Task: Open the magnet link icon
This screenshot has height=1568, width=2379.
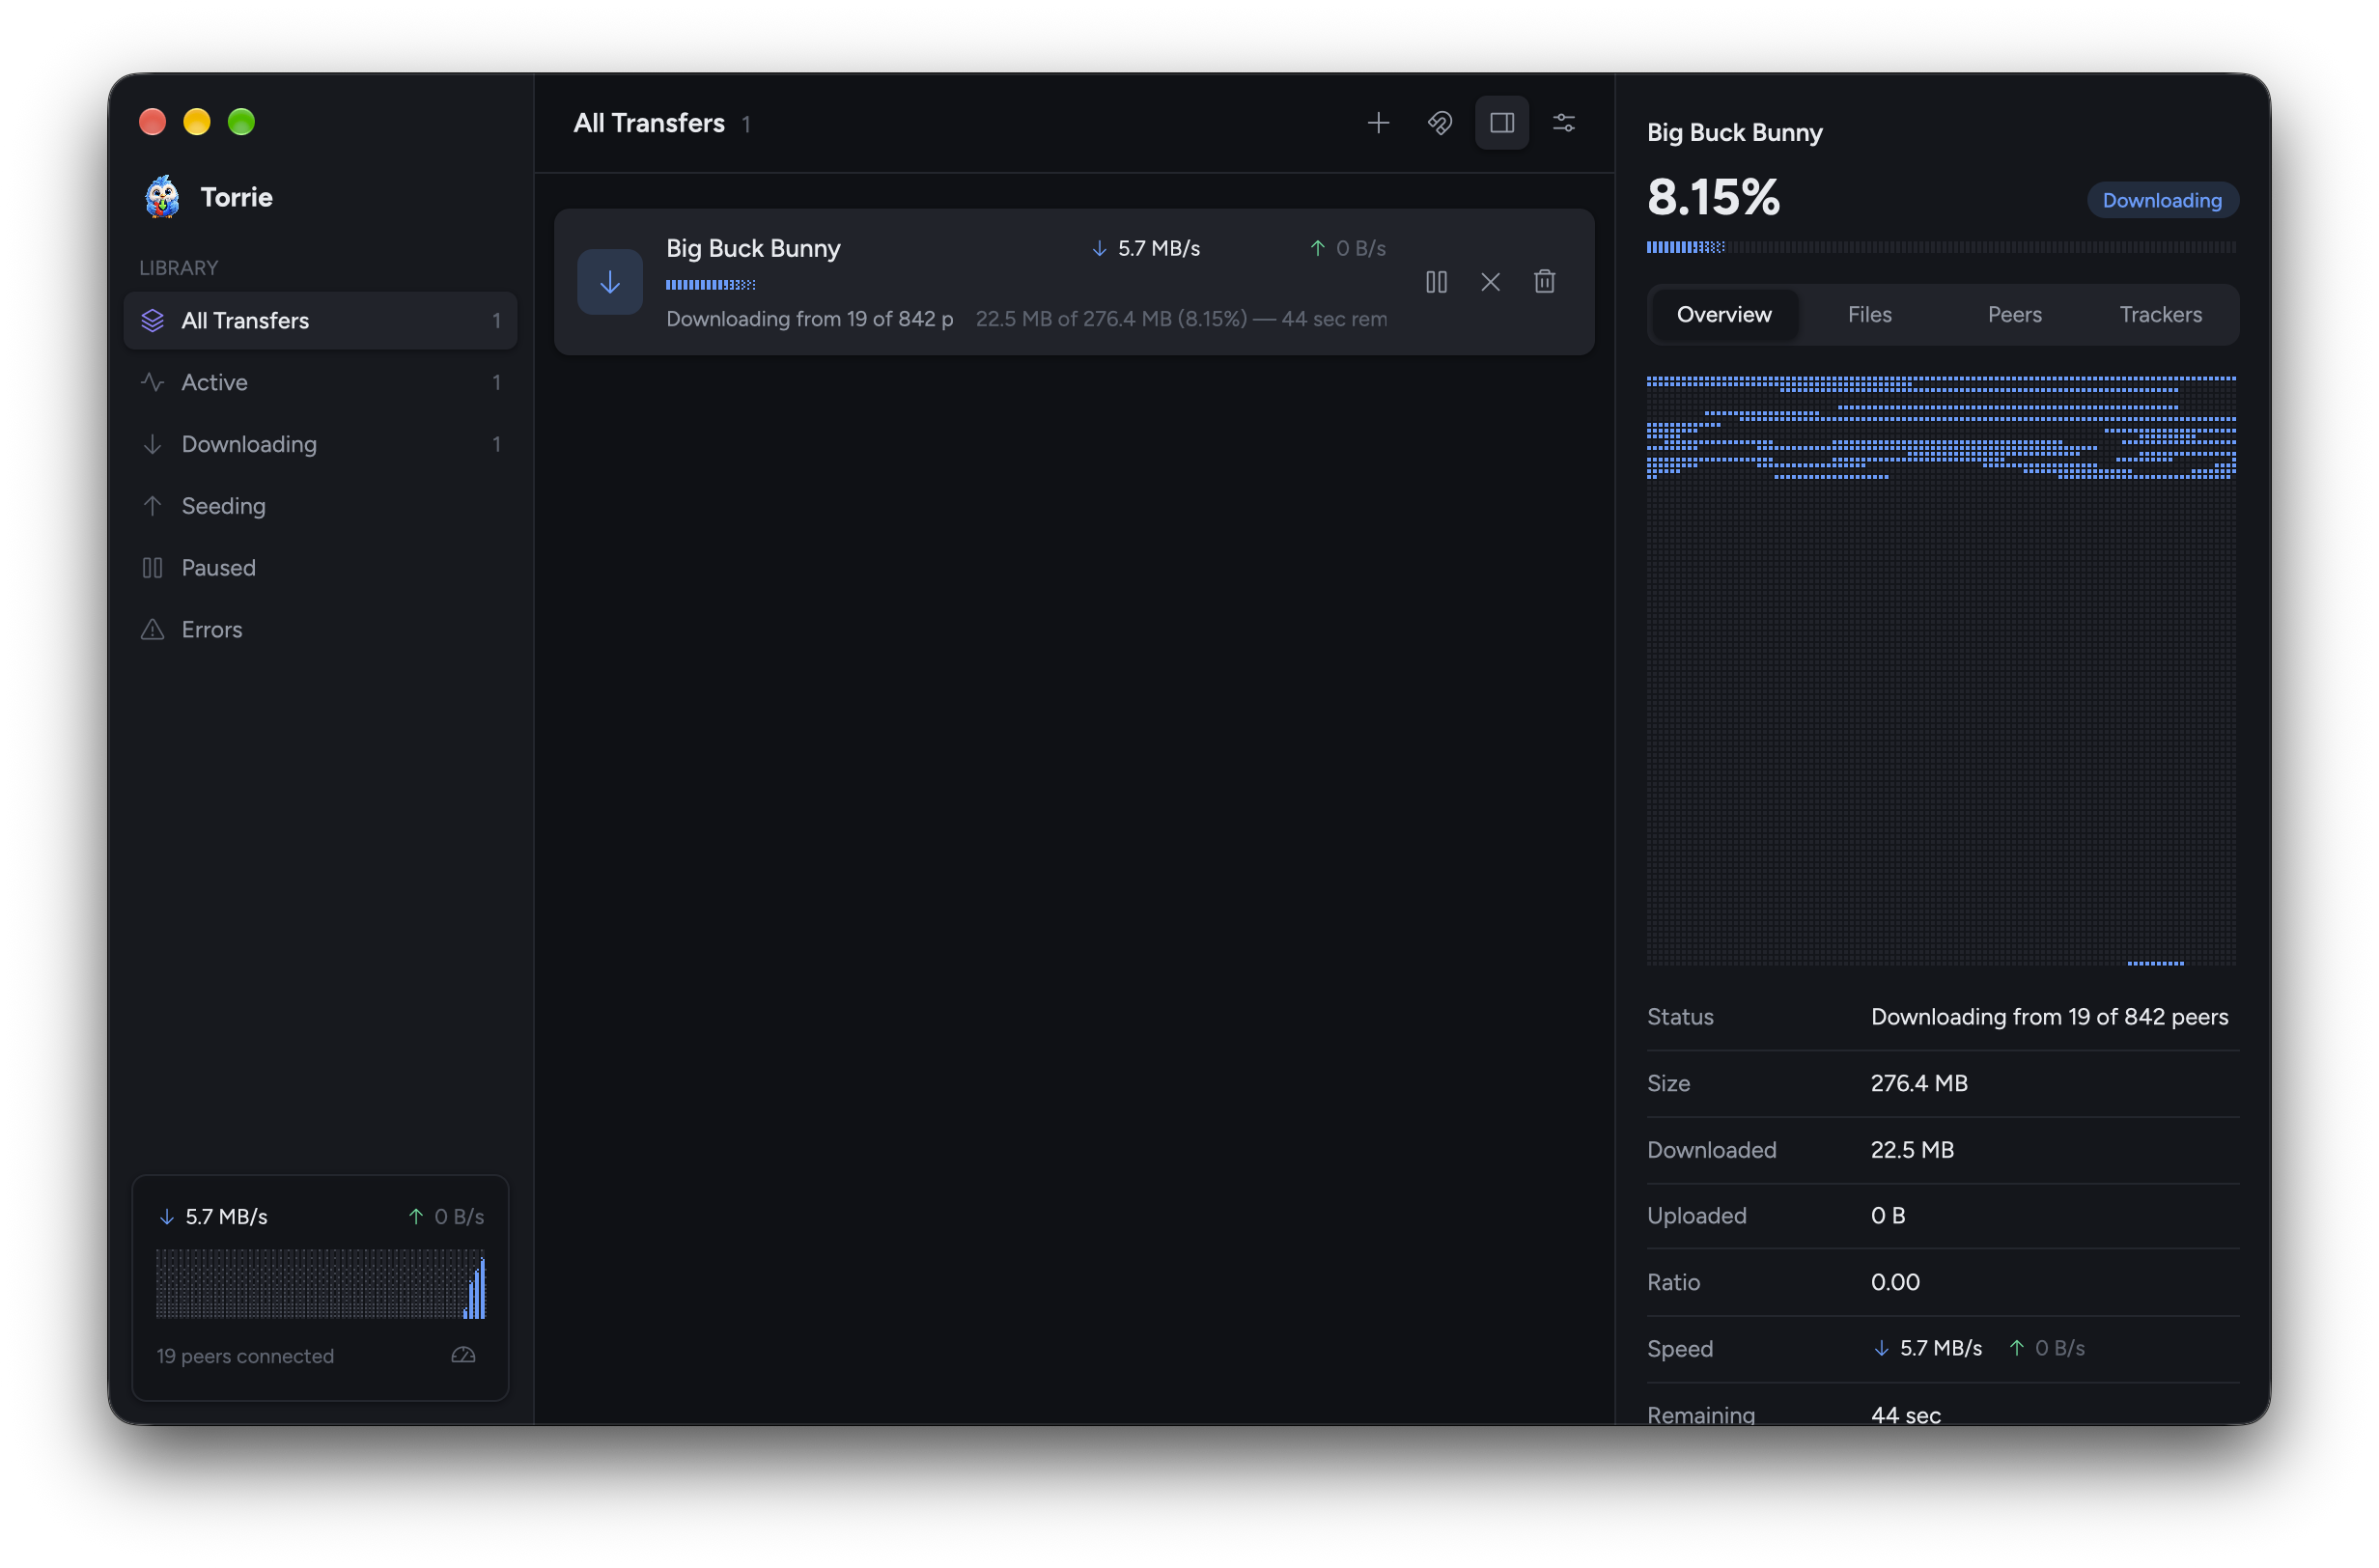Action: [x=1440, y=123]
